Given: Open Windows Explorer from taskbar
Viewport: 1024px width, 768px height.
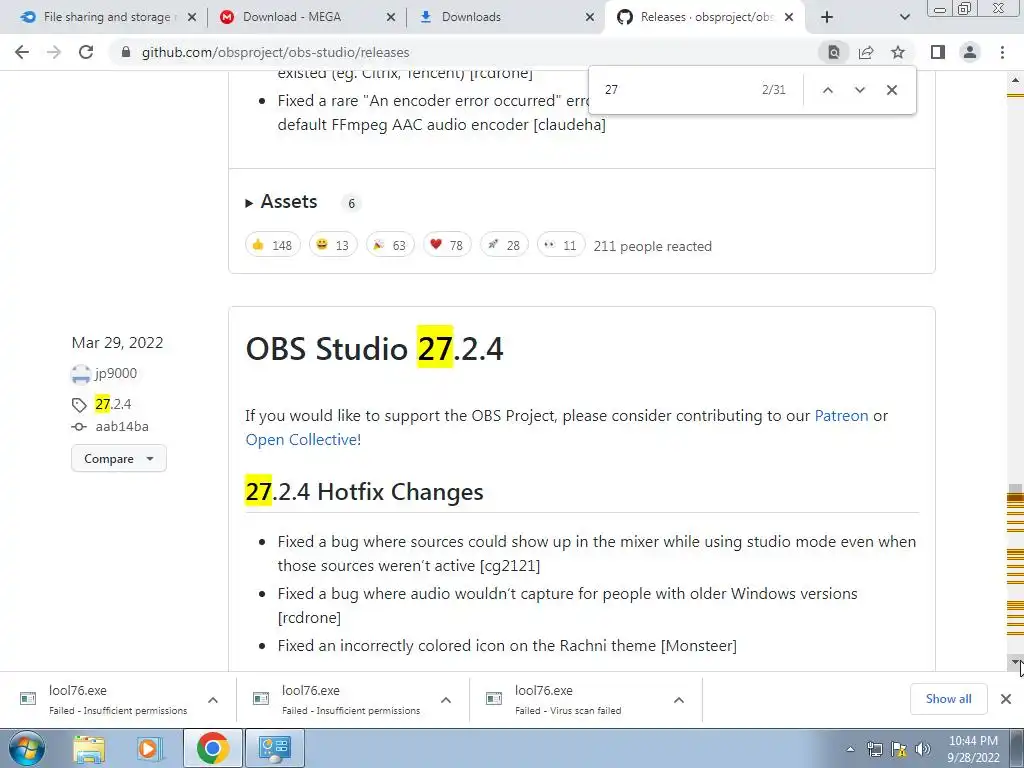Looking at the screenshot, I should click(89, 748).
